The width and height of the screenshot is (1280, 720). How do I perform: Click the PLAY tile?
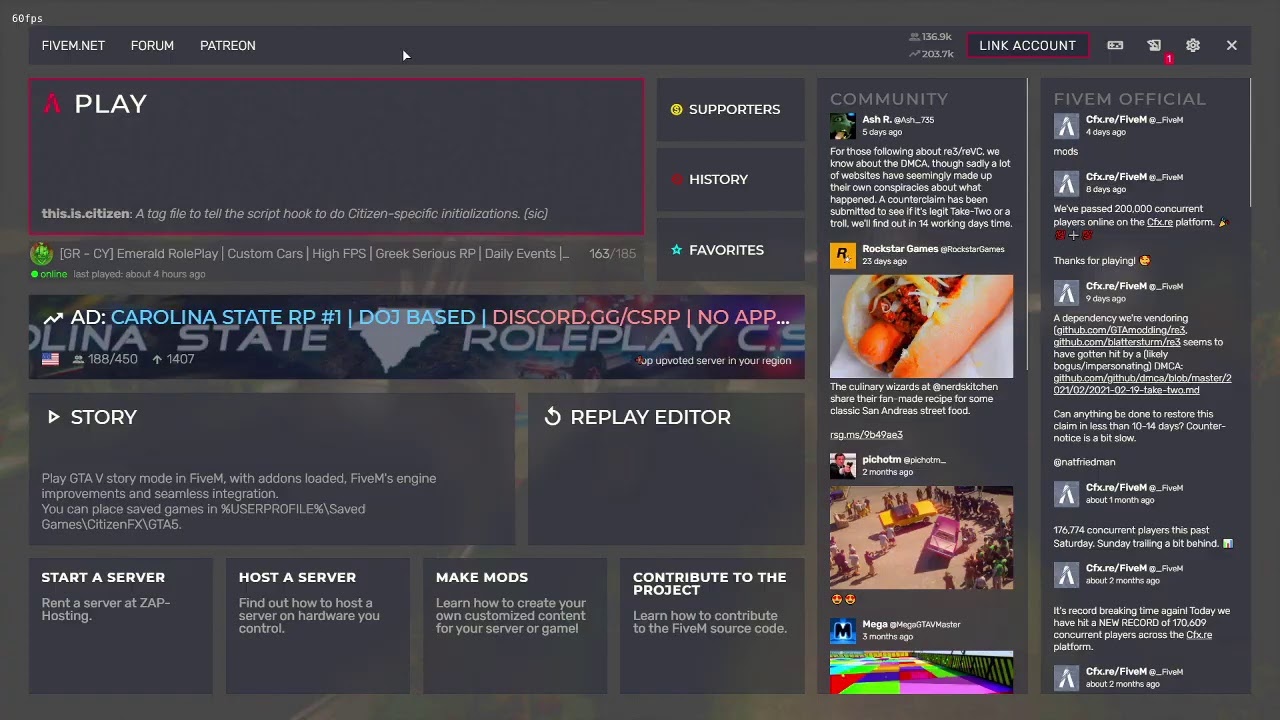point(336,156)
